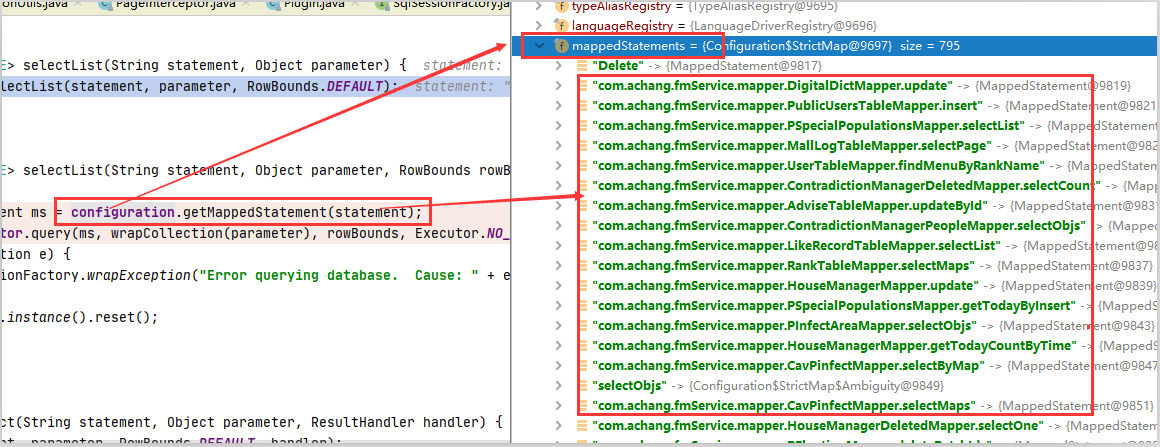Click 'getMappedStatement(statement)' in the code

tap(298, 213)
